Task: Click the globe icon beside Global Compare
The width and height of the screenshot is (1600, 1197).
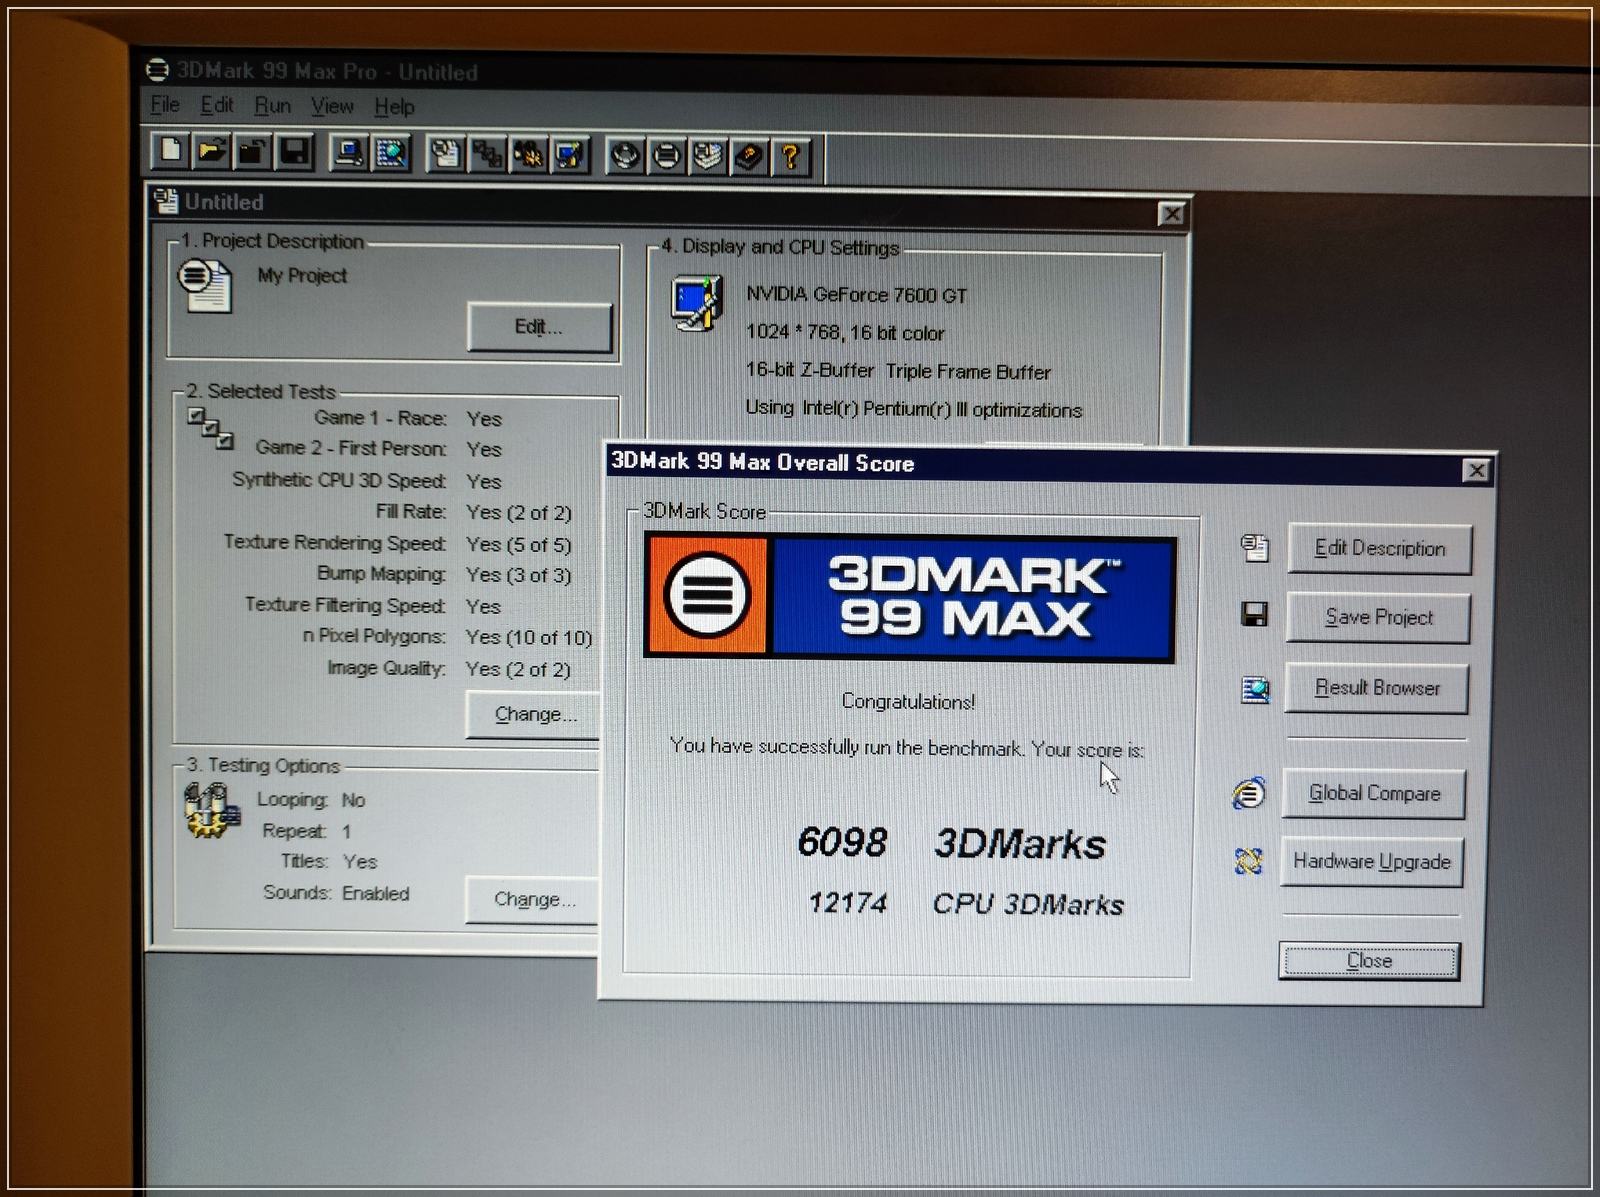Action: (x=1249, y=793)
